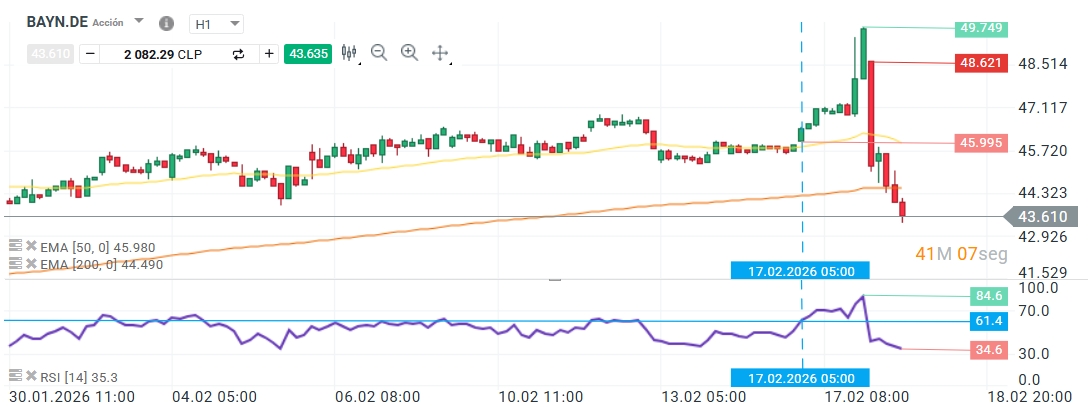Remove the EMA 50 indicator
Screen dimensions: 1088x407
point(31,246)
